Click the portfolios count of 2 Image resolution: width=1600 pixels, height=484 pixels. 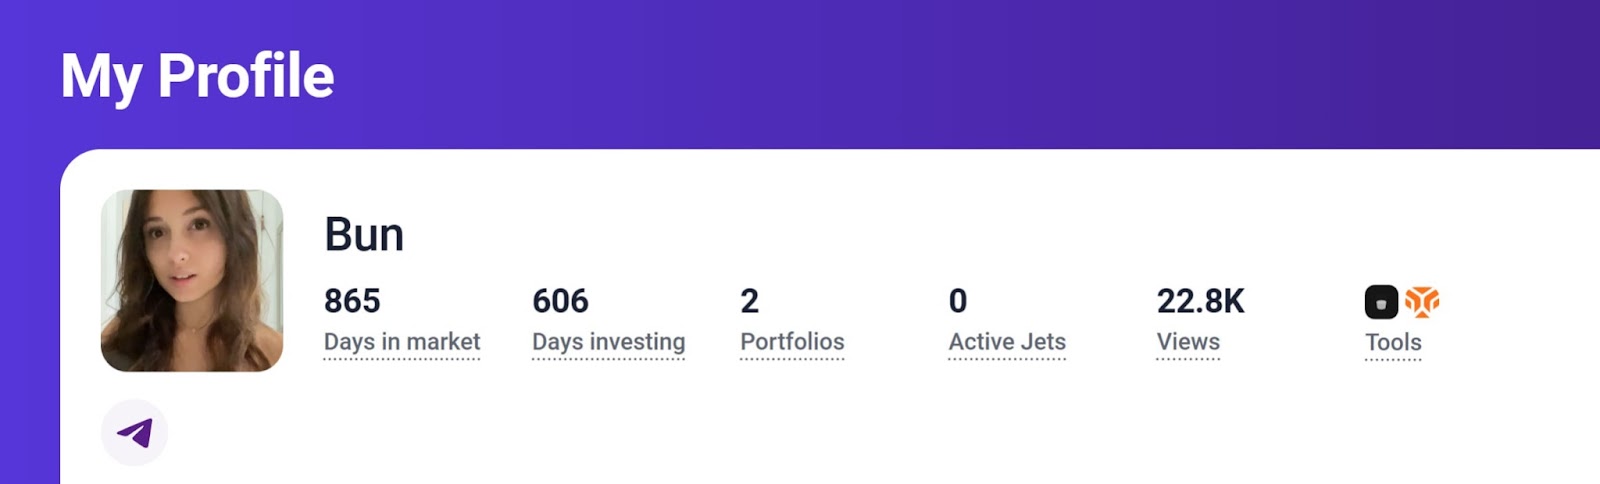749,301
